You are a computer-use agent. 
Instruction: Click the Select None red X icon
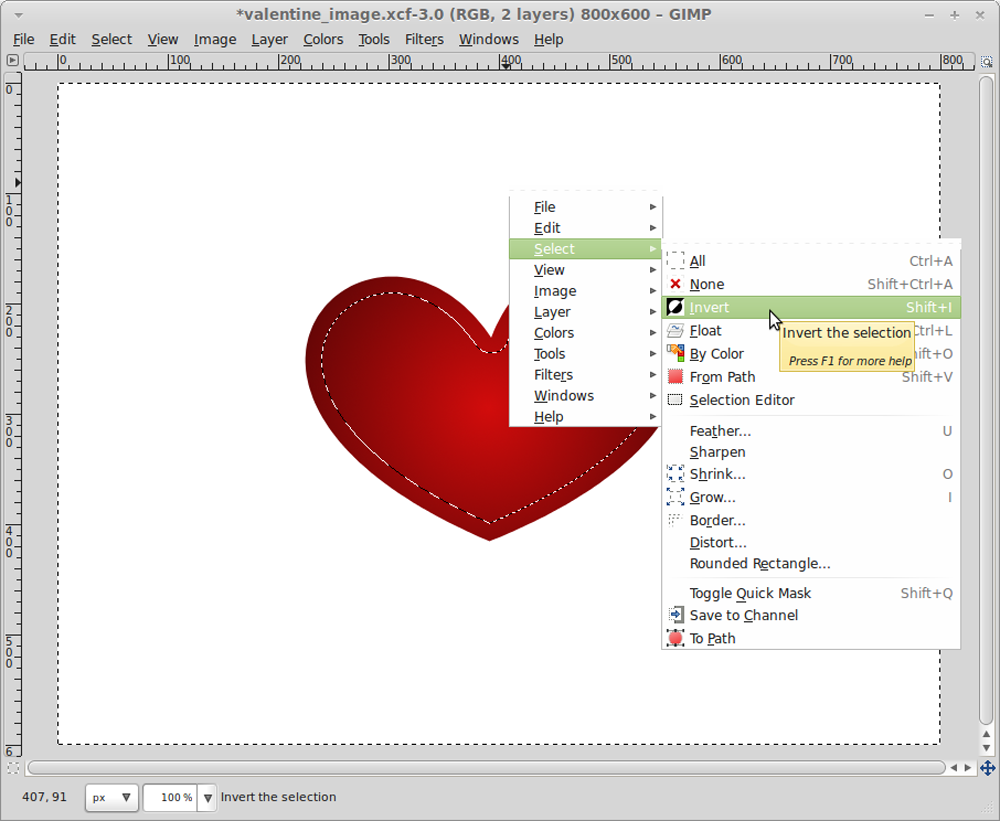pos(675,284)
